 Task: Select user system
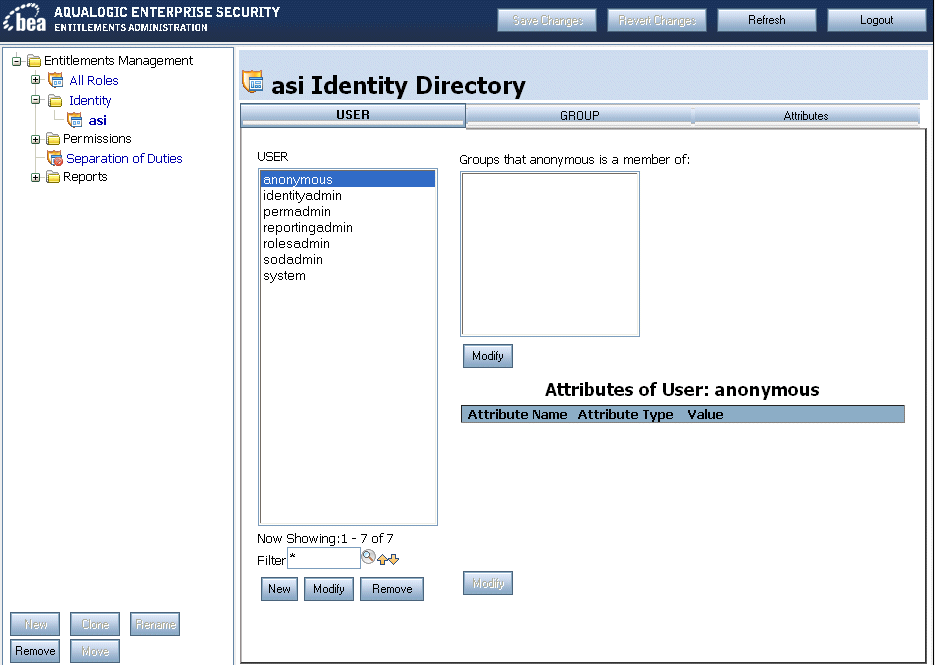(348, 276)
